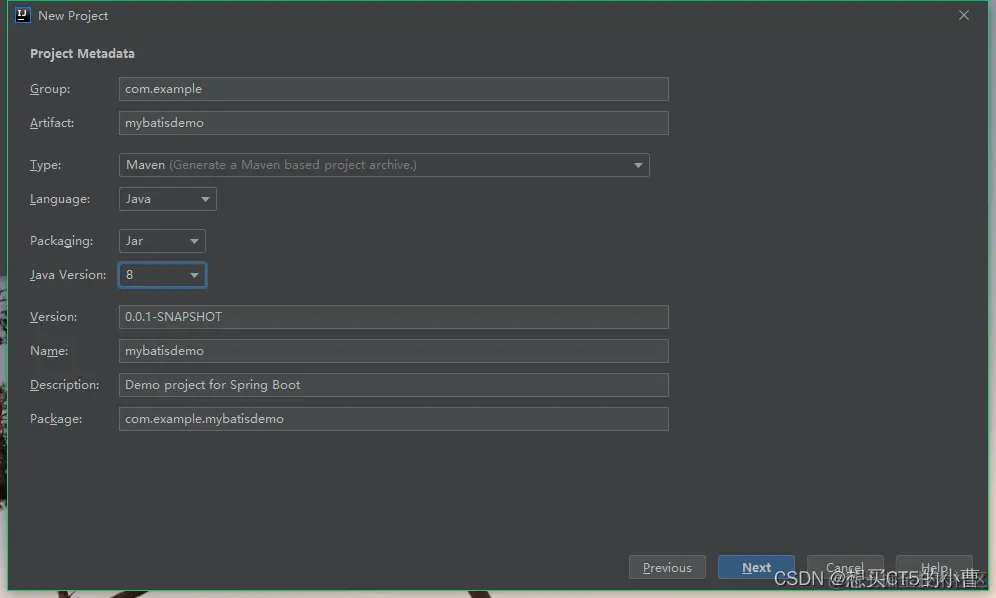Click the Packaging: label
The image size is (996, 598).
point(62,241)
